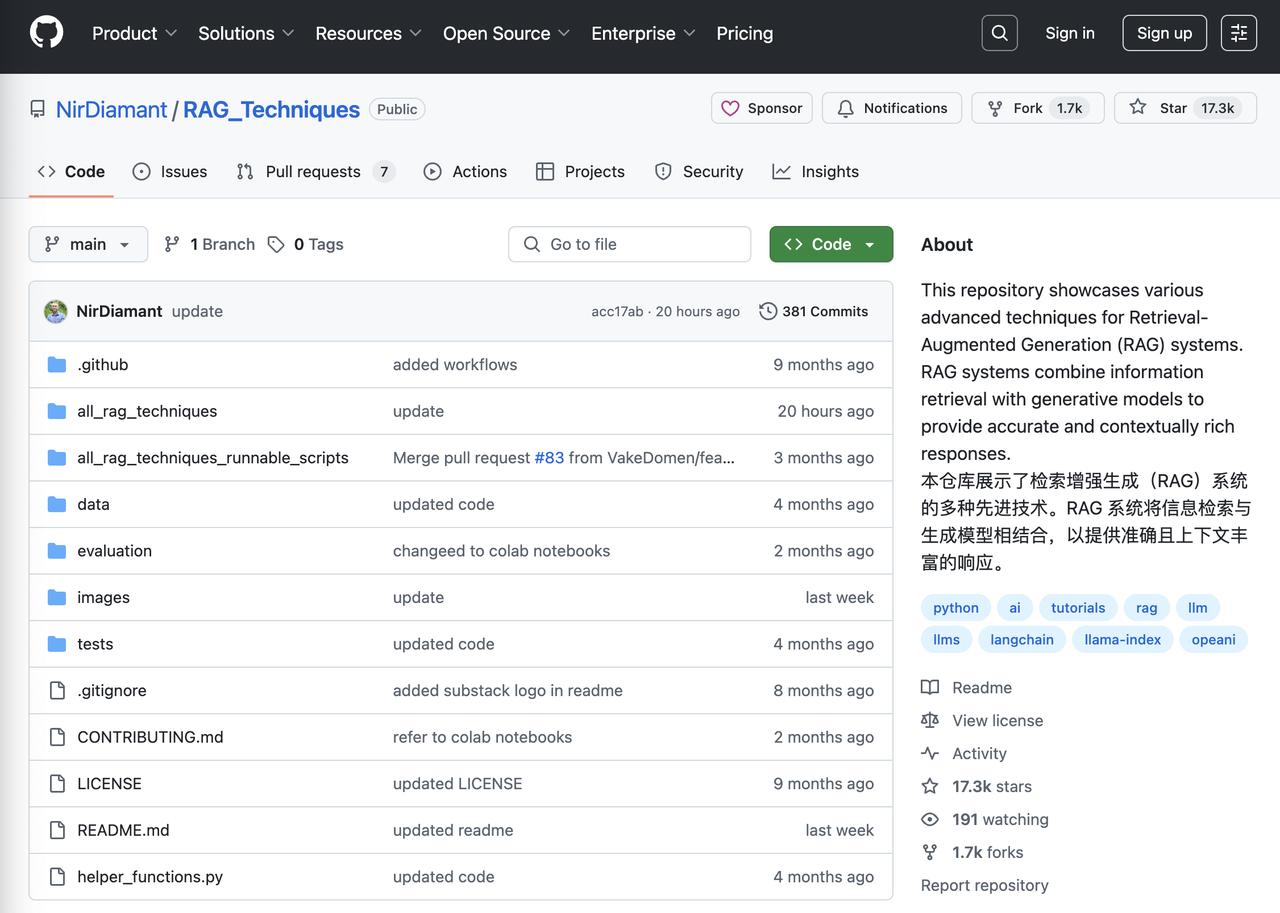Open all_rag_techniques_runnable_scripts folder name
The height and width of the screenshot is (913, 1280).
[x=213, y=457]
